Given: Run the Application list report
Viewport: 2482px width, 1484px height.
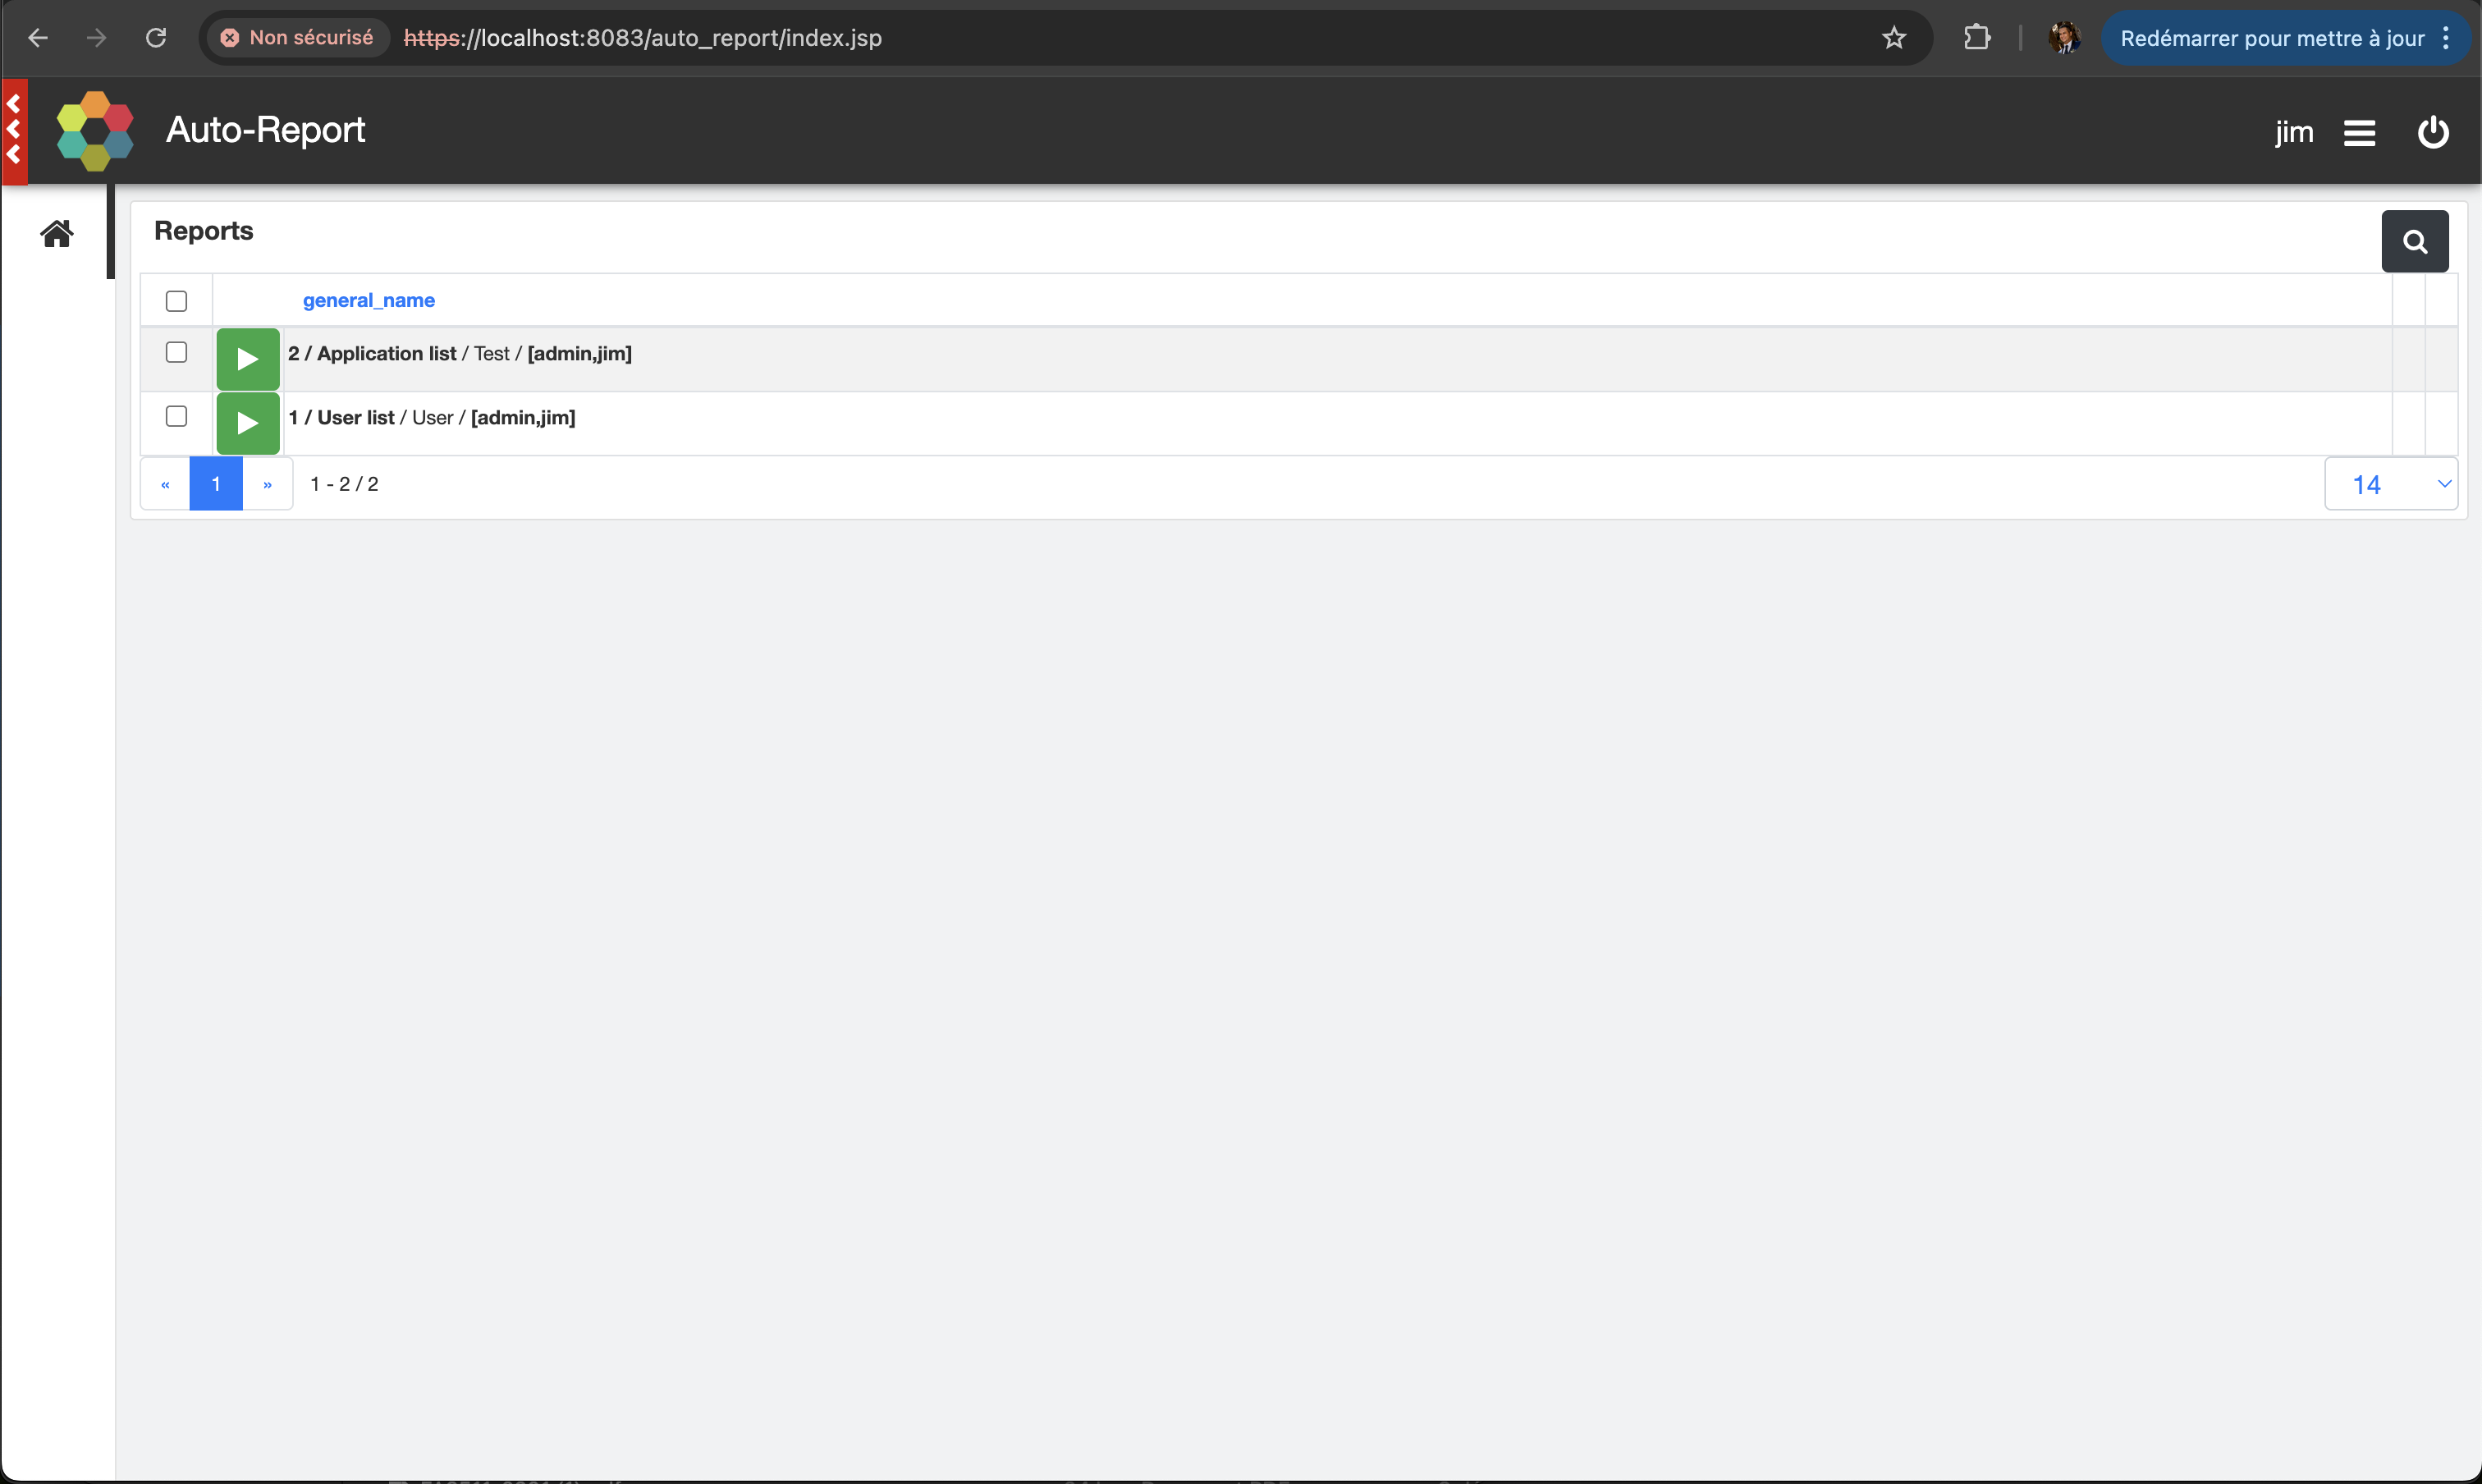Looking at the screenshot, I should pyautogui.click(x=247, y=359).
